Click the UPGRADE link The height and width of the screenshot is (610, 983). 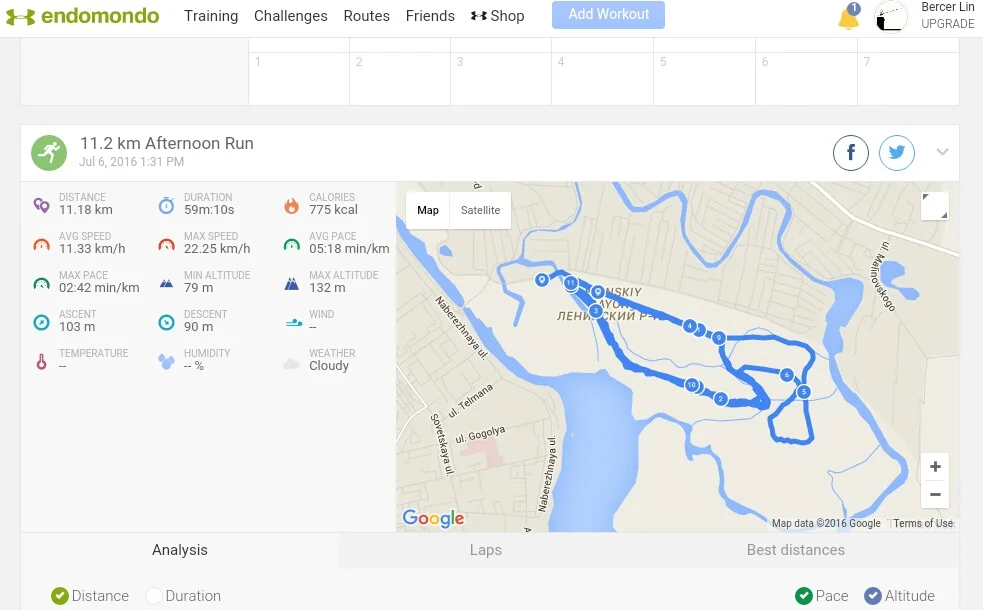[947, 24]
